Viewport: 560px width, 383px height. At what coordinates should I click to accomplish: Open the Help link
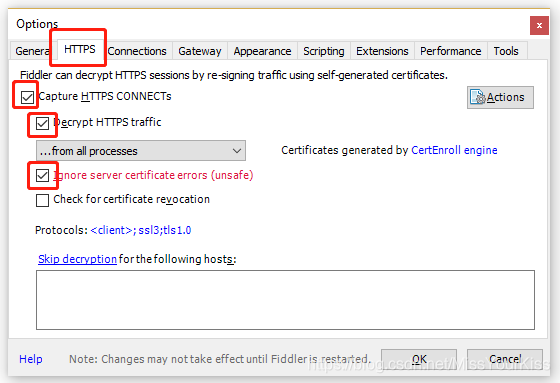tap(31, 359)
